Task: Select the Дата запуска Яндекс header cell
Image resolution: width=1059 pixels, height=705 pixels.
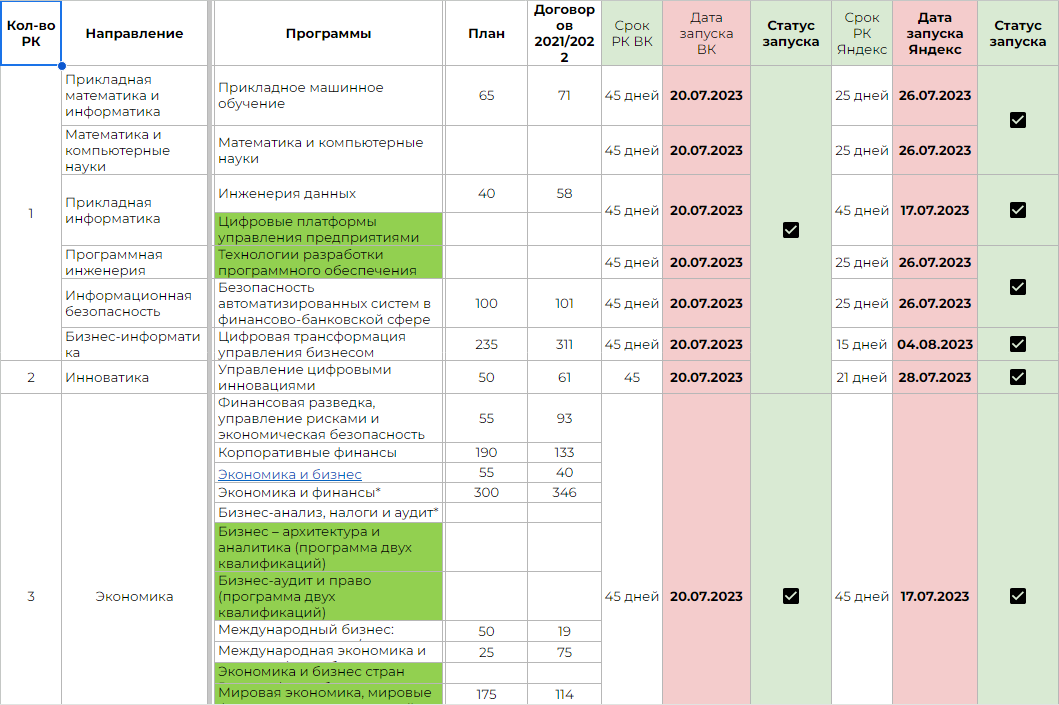Action: coord(934,33)
